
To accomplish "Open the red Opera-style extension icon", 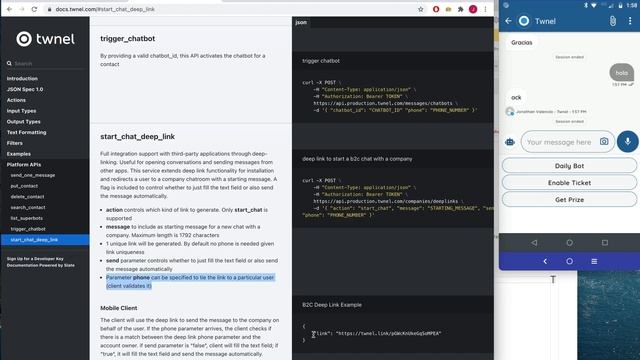I will point(436,9).
